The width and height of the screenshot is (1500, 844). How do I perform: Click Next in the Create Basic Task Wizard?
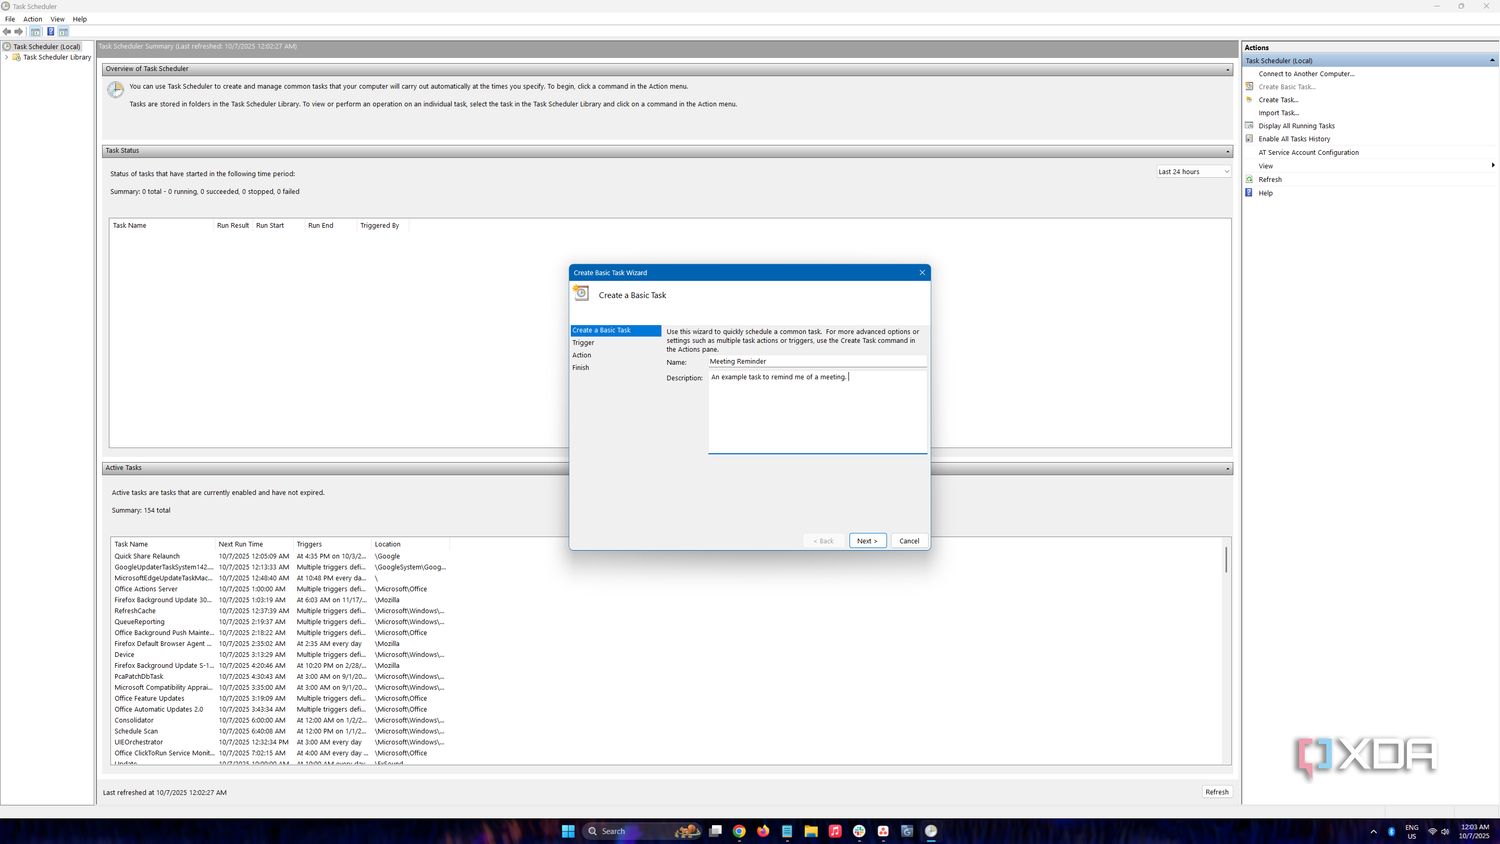tap(867, 541)
